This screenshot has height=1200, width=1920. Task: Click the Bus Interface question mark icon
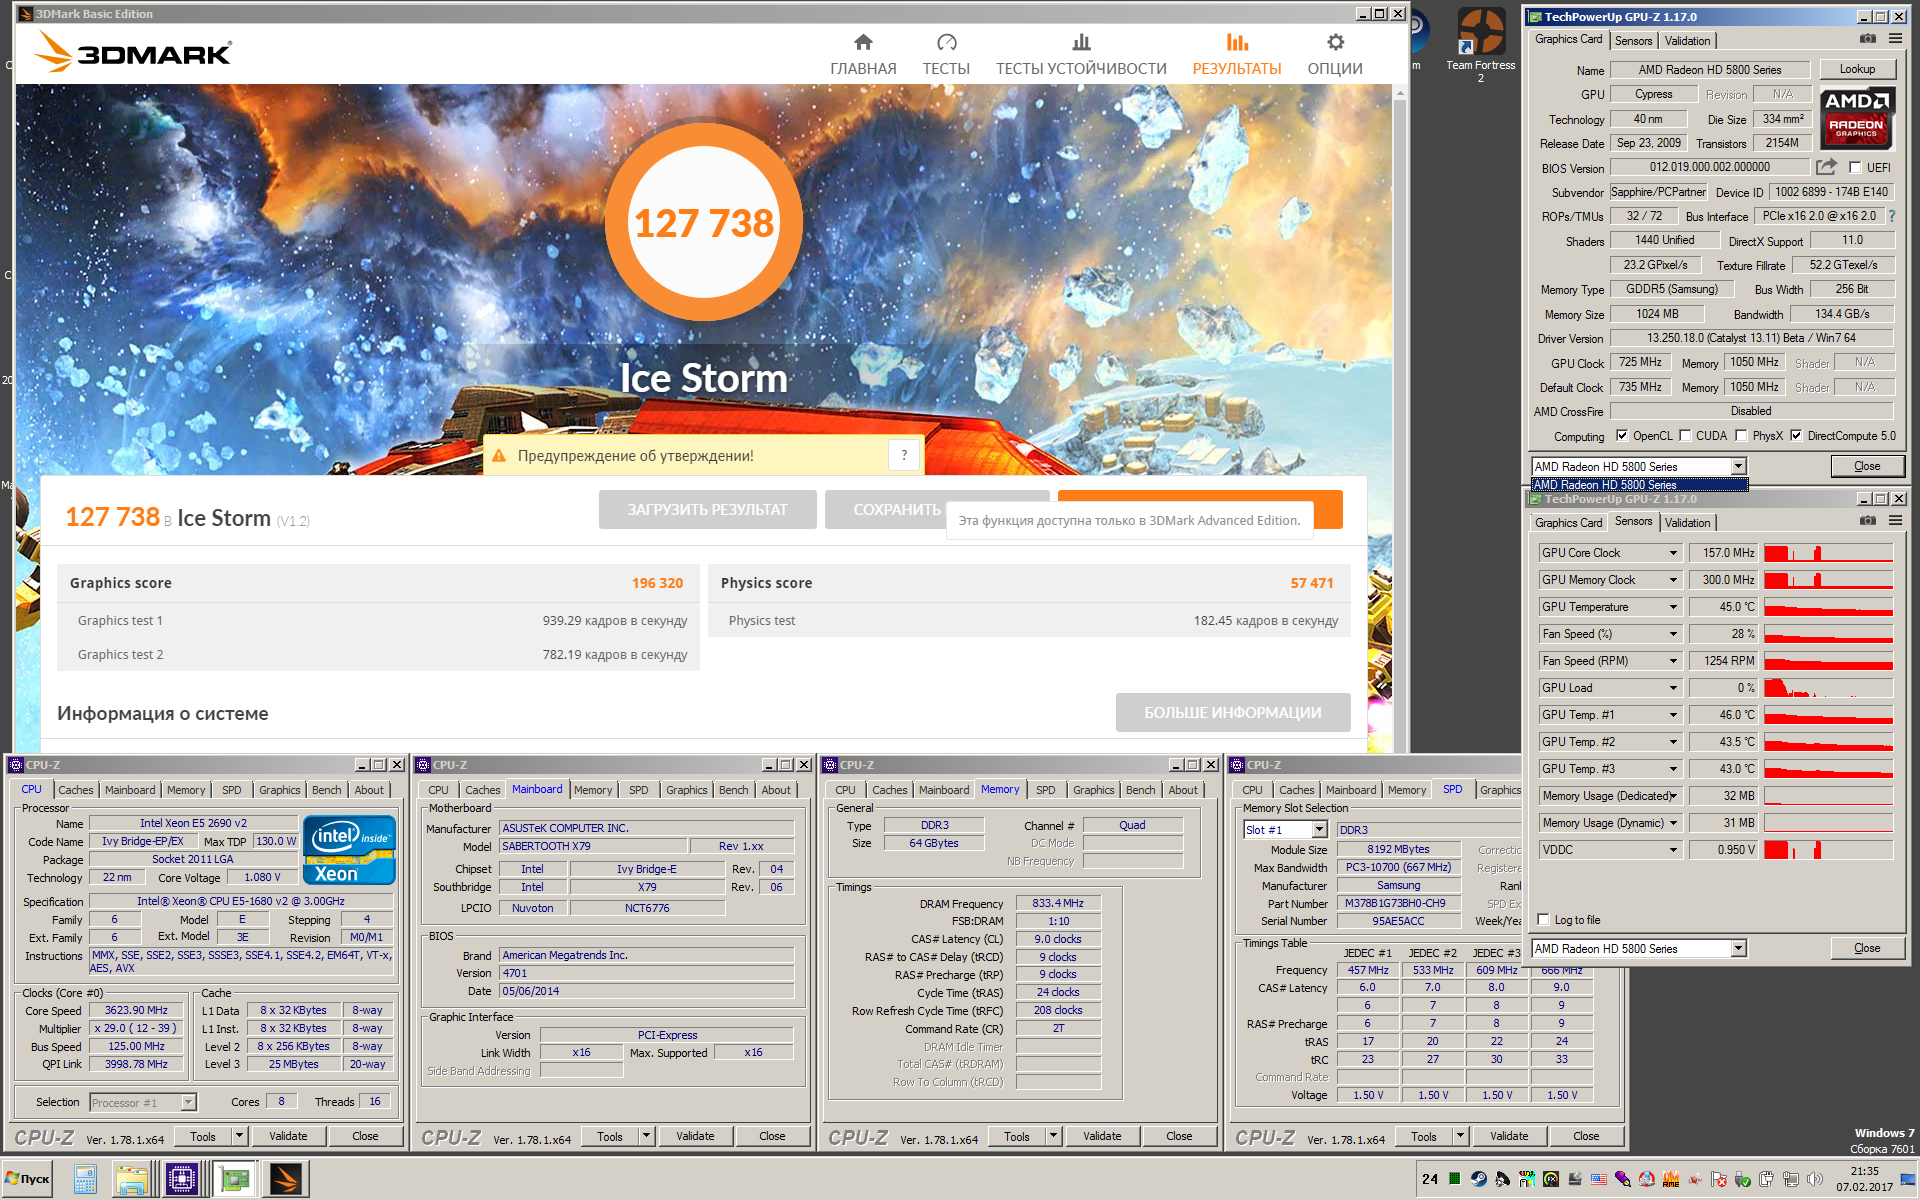coord(1892,216)
